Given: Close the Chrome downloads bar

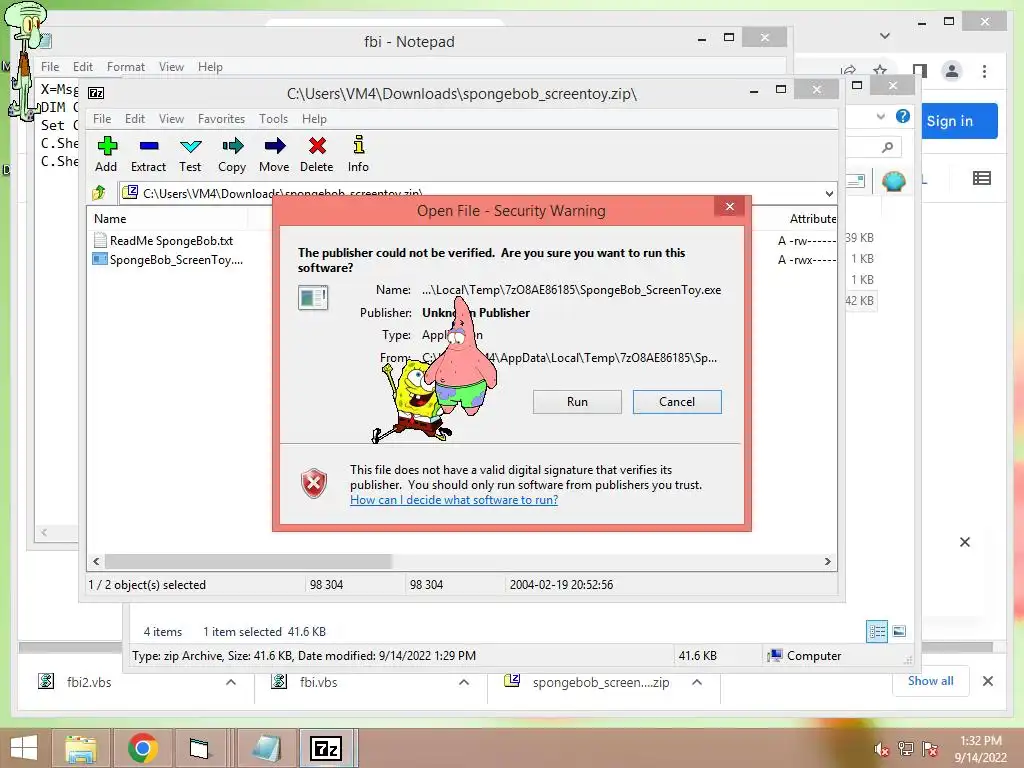Looking at the screenshot, I should click(987, 681).
